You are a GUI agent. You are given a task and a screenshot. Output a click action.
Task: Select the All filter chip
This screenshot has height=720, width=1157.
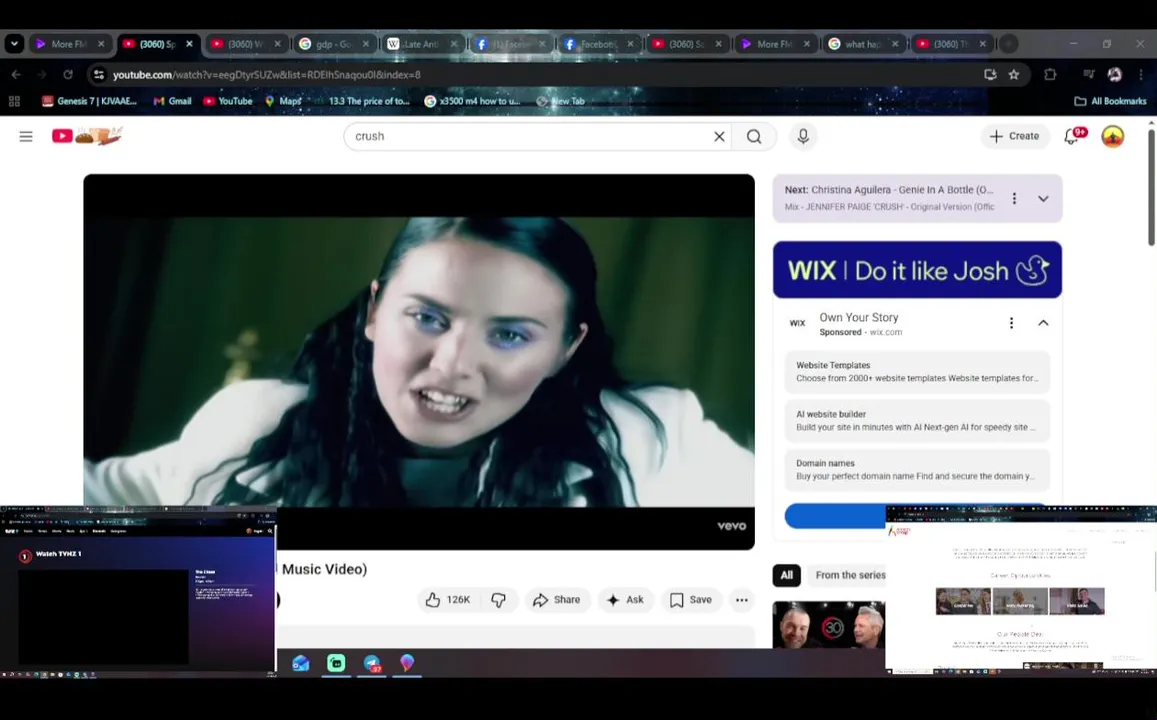787,575
